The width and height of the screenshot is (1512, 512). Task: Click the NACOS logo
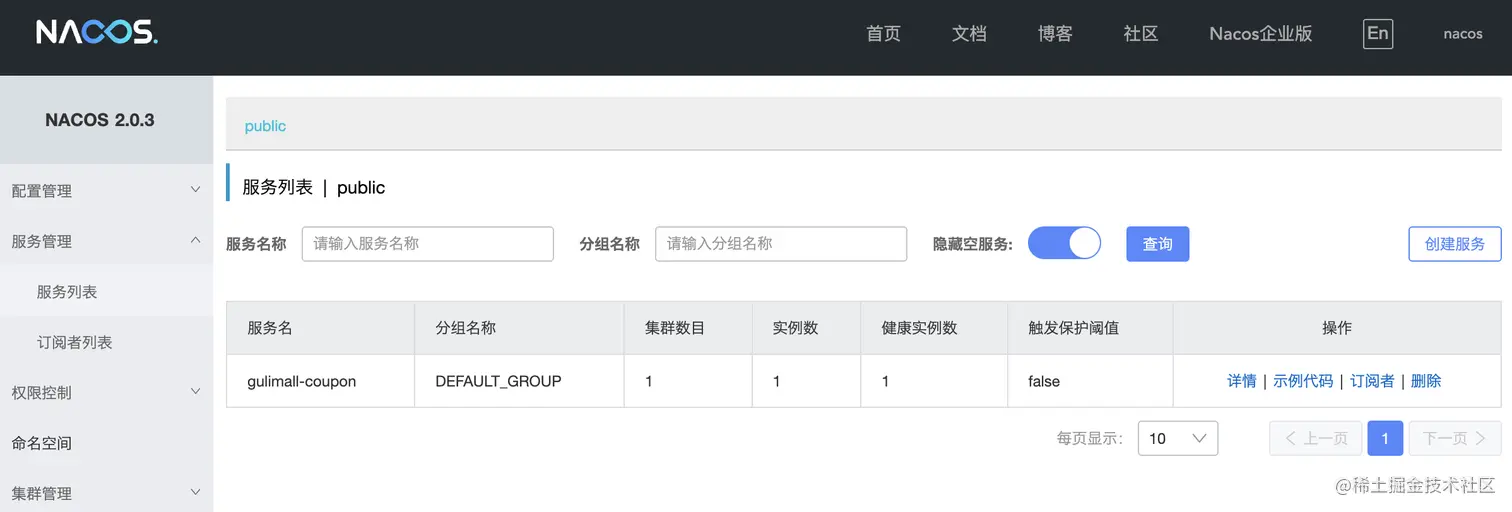[97, 33]
